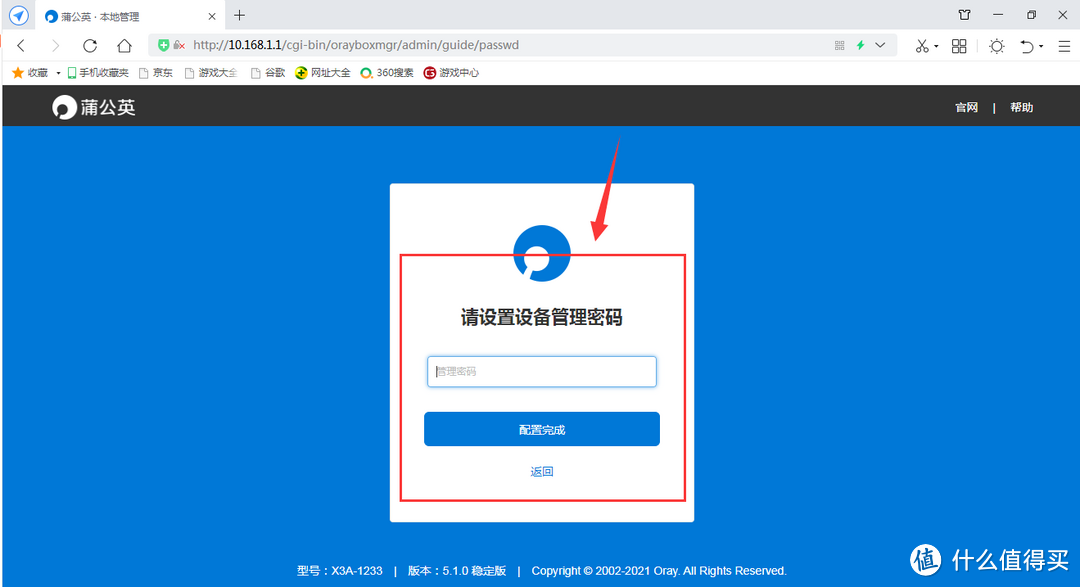Open the 帮助 link in page header
Viewport: 1080px width, 587px height.
coord(1021,106)
